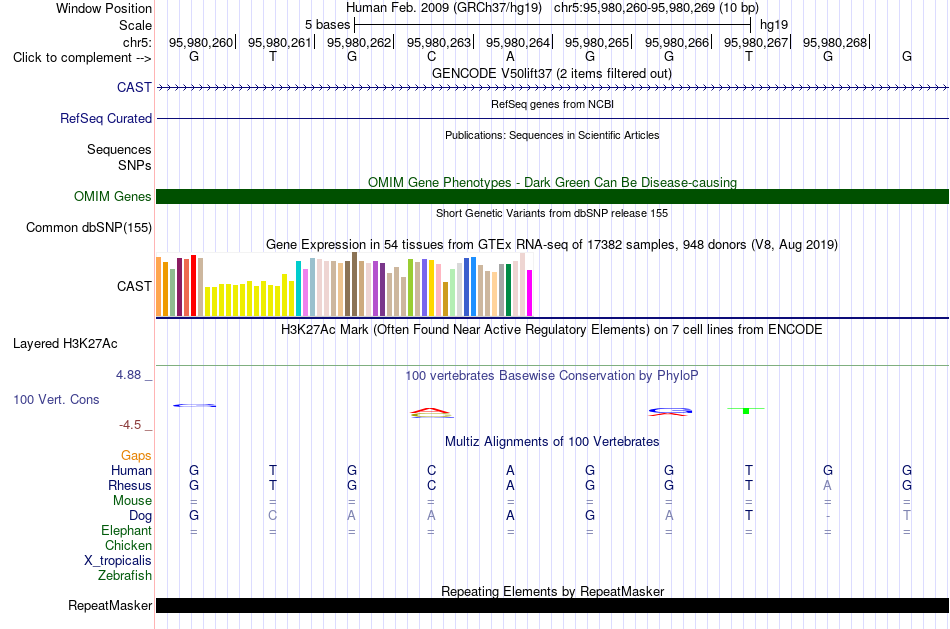Click the Dog species label

(x=141, y=516)
